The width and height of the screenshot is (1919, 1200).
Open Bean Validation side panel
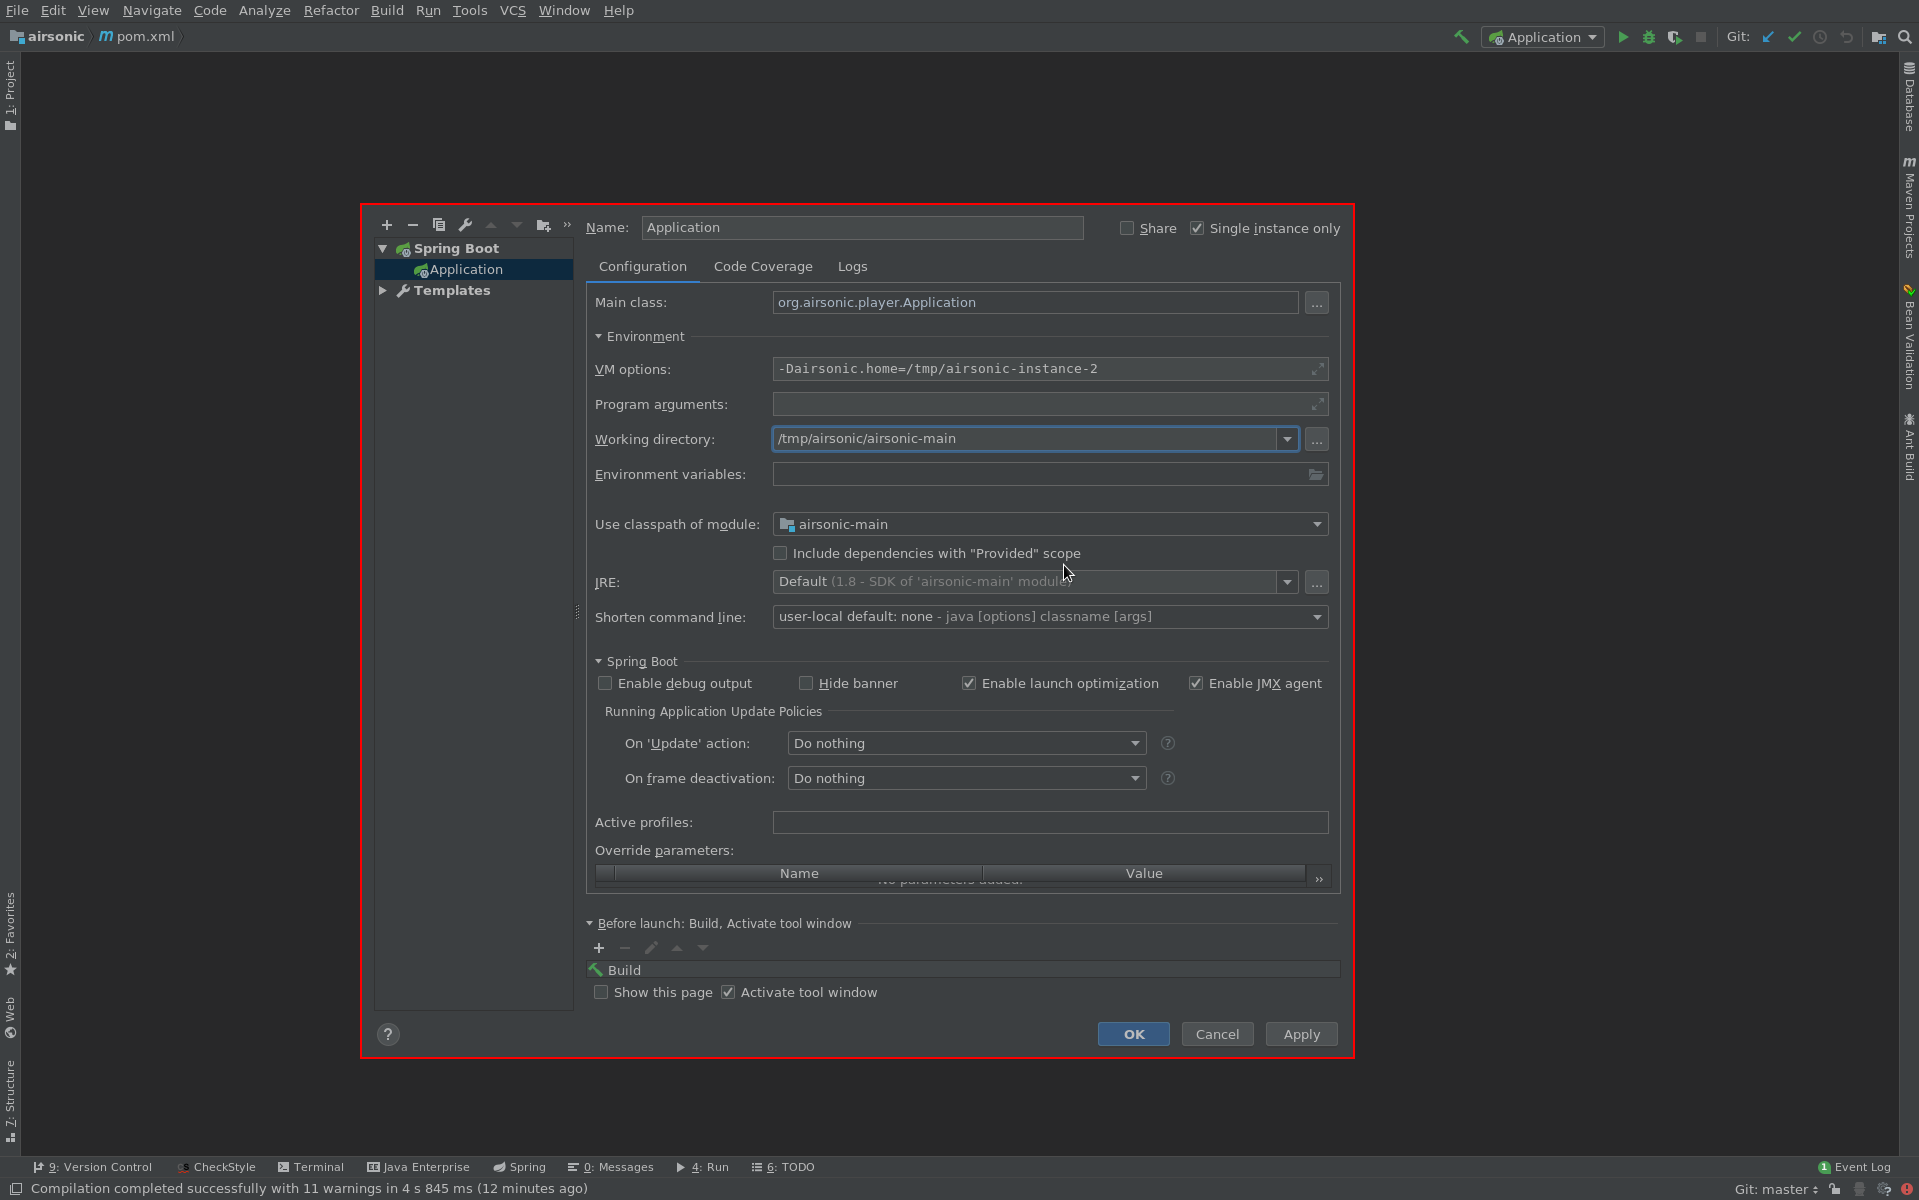pyautogui.click(x=1909, y=337)
